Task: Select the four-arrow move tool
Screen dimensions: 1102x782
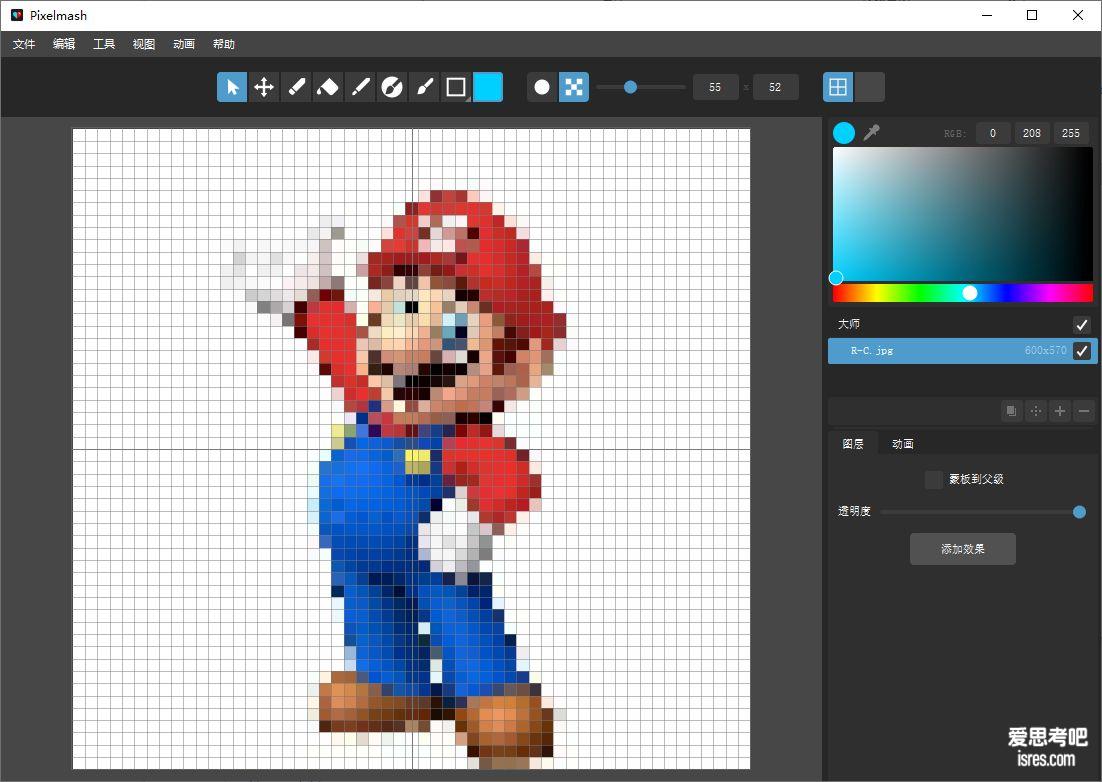Action: 264,87
